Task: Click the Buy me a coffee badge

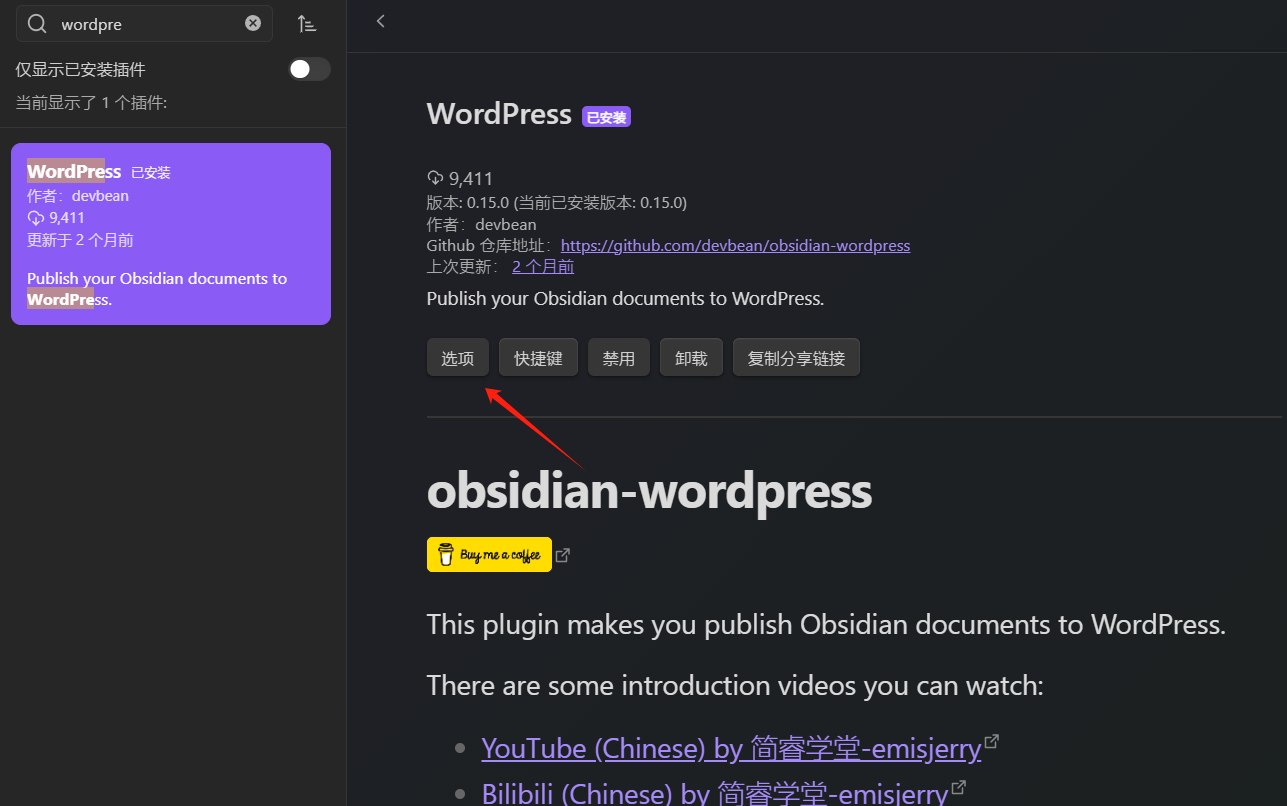Action: click(x=489, y=554)
